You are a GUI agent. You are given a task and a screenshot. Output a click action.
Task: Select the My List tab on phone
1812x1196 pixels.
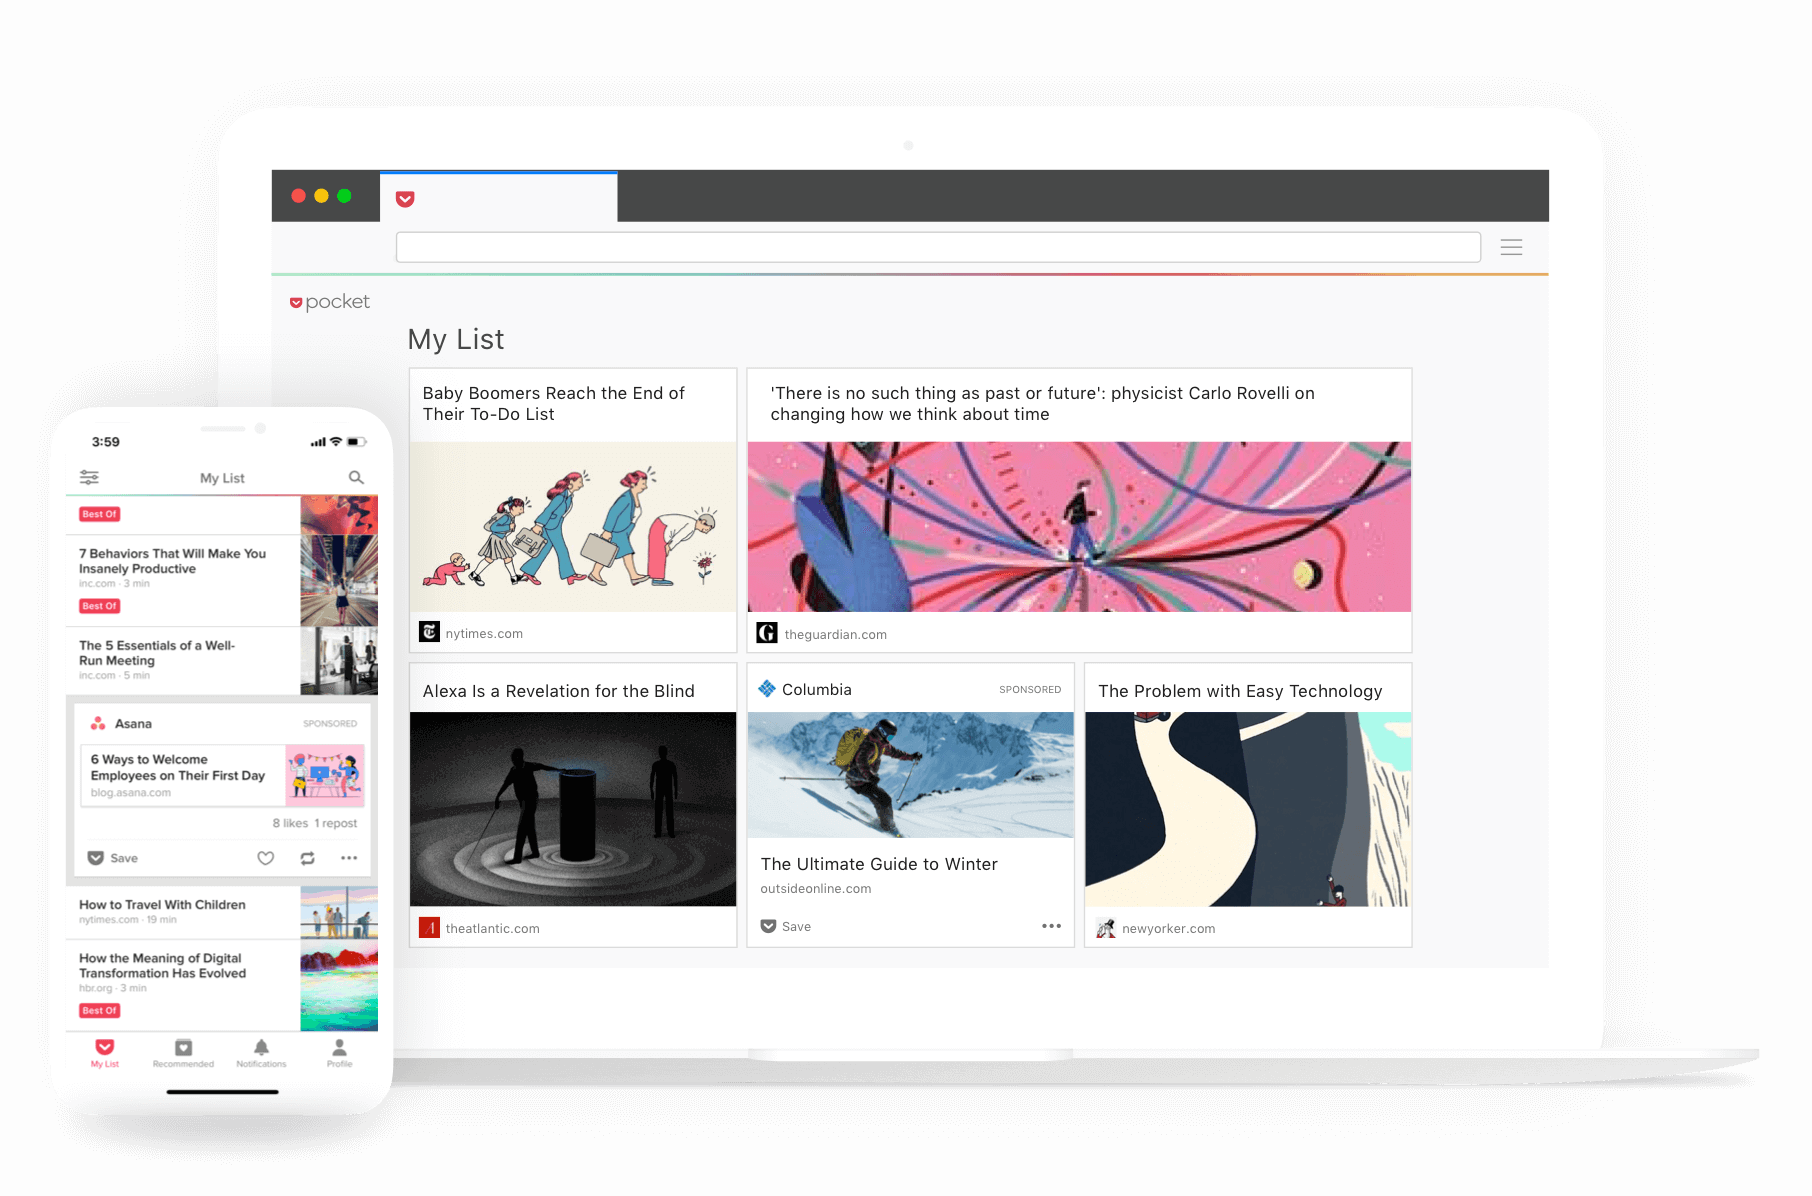tap(105, 1053)
